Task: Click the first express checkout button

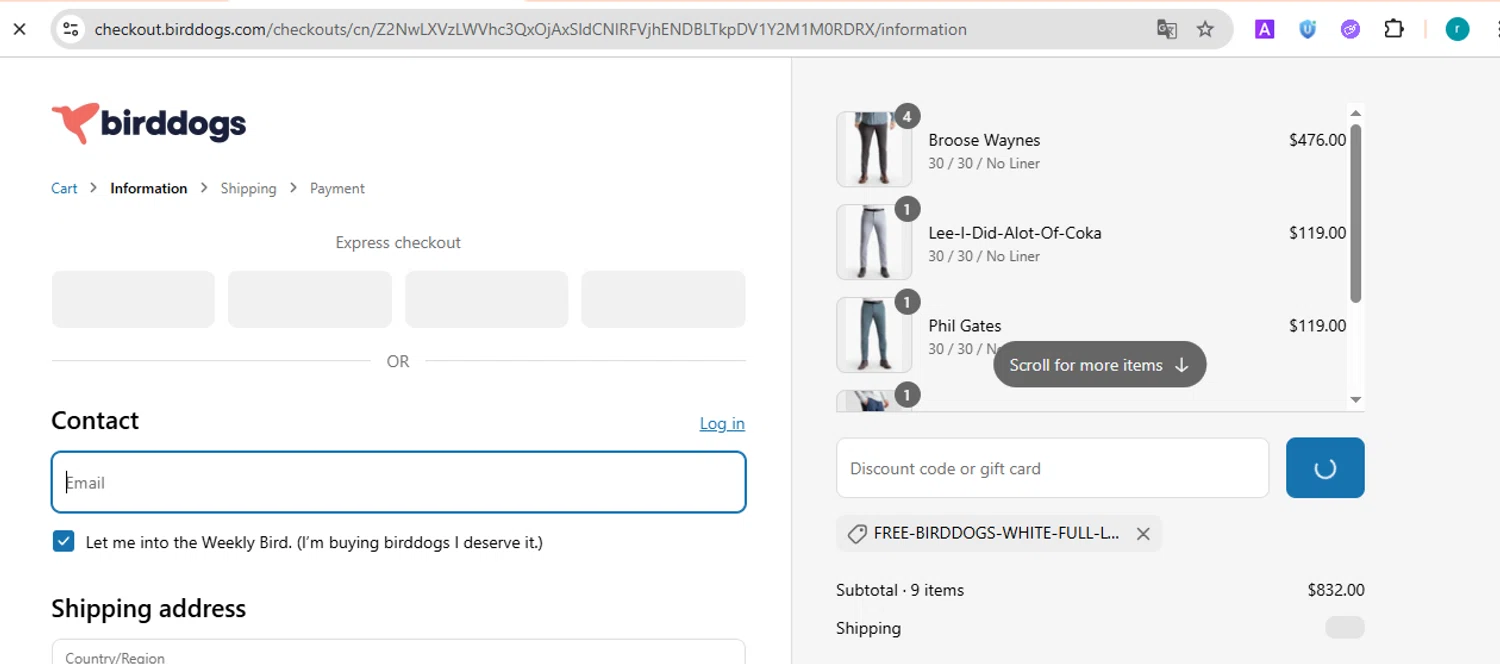Action: pos(133,299)
